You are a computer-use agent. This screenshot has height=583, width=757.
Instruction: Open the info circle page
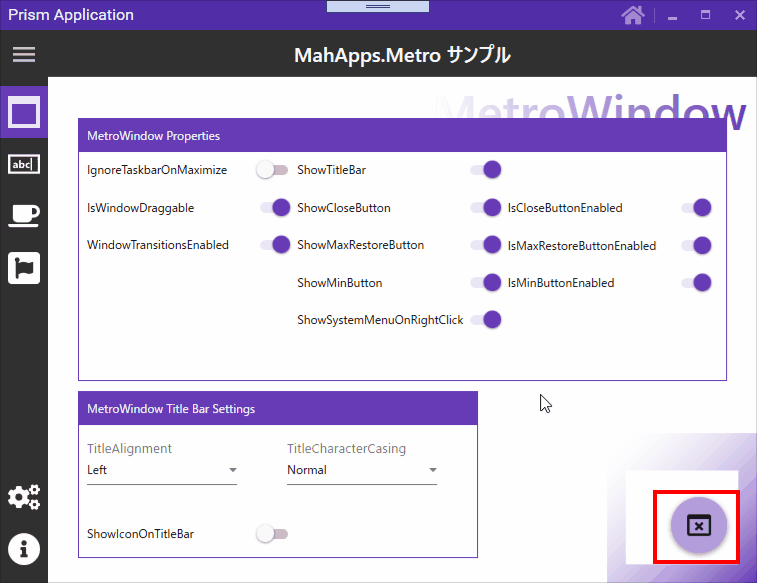tap(24, 549)
